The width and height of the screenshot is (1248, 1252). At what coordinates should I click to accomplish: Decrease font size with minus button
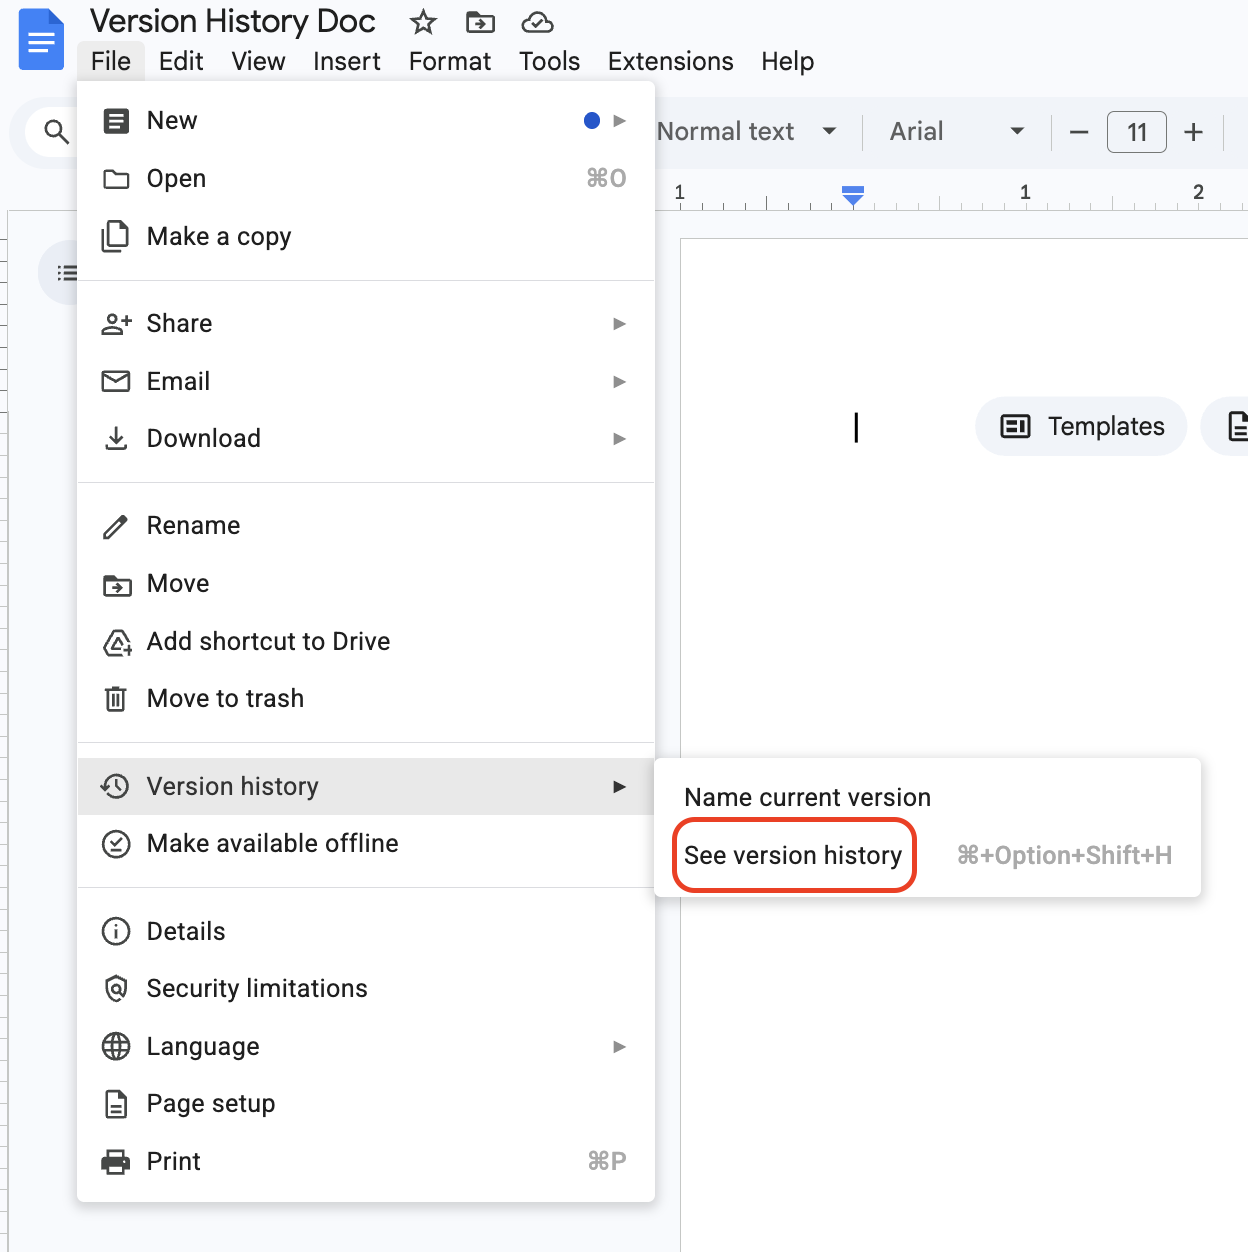[x=1078, y=132]
